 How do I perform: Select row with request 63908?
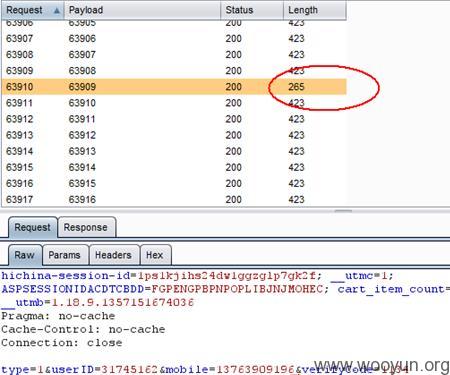tap(174, 55)
